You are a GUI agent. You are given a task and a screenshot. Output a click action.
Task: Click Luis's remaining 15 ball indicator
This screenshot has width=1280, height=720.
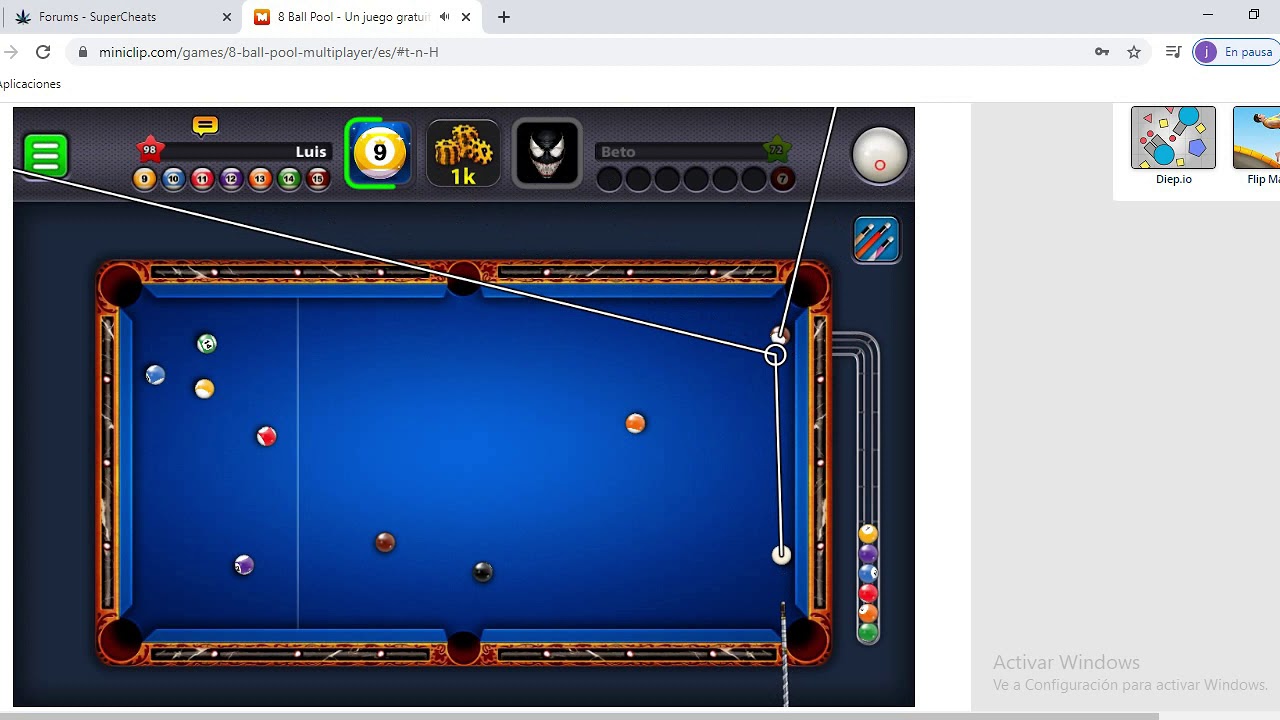(319, 179)
